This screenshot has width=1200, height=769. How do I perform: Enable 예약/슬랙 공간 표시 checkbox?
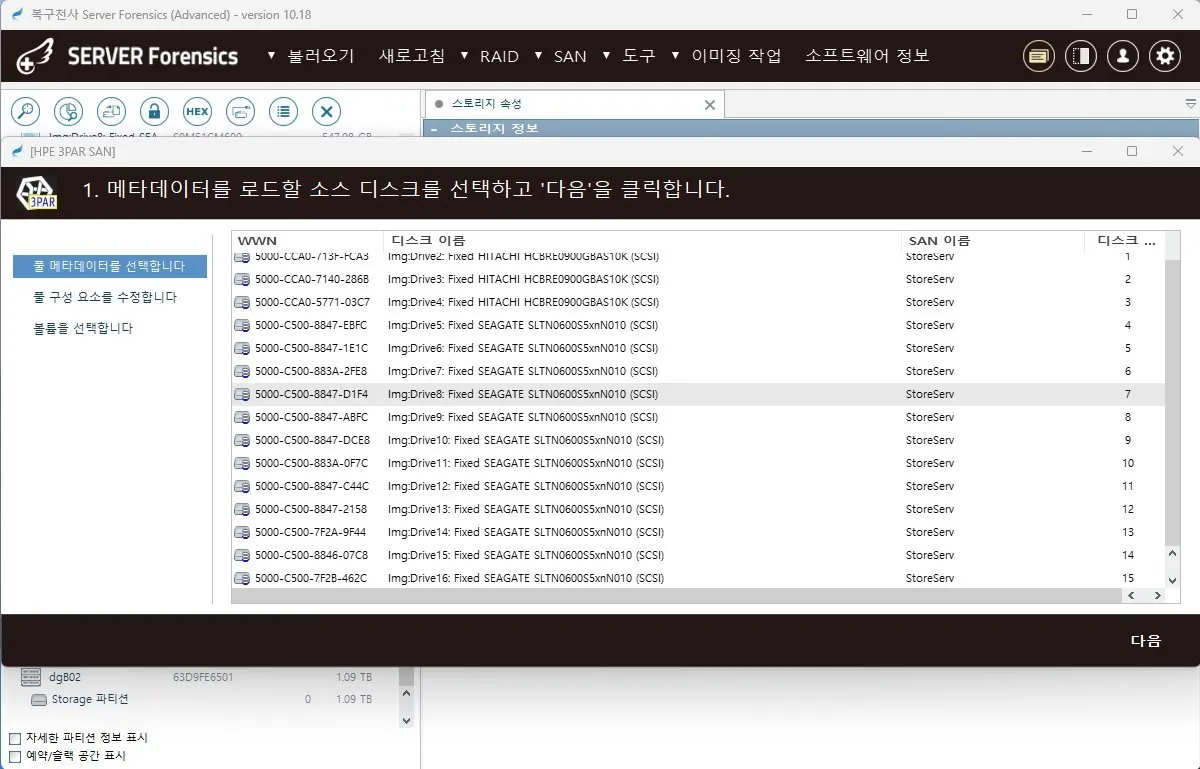[15, 756]
